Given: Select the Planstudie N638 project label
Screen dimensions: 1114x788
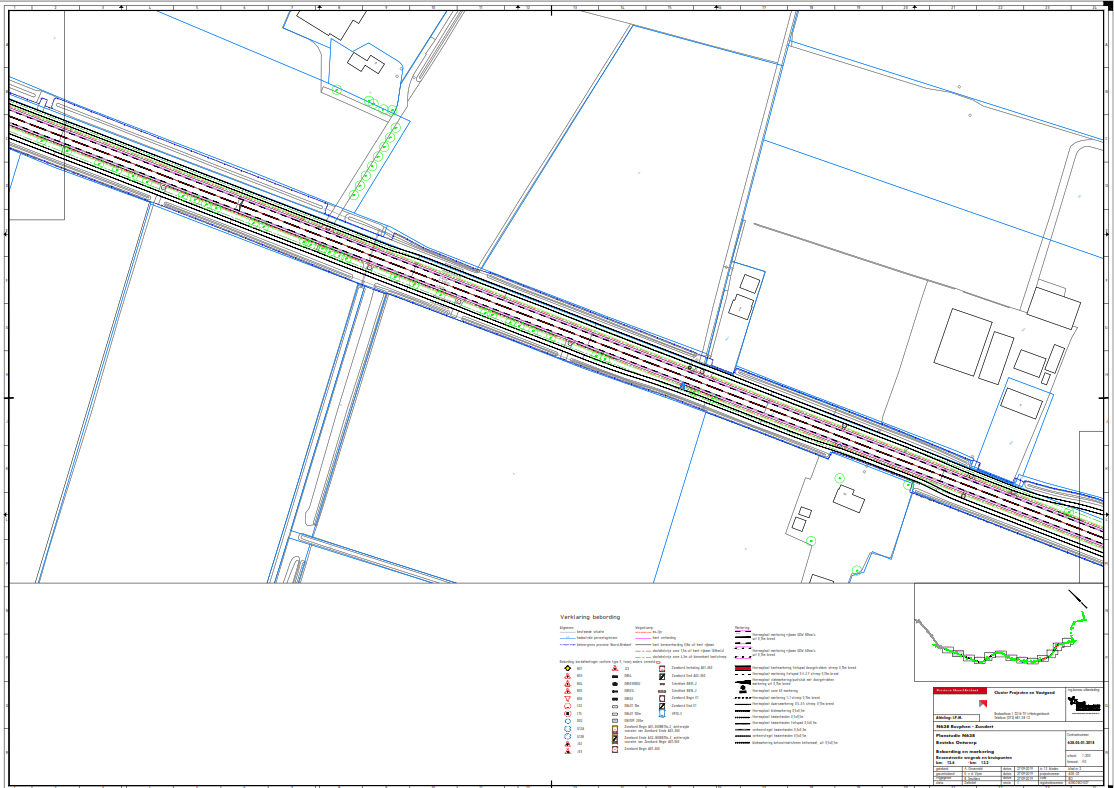Looking at the screenshot, I should pos(953,735).
